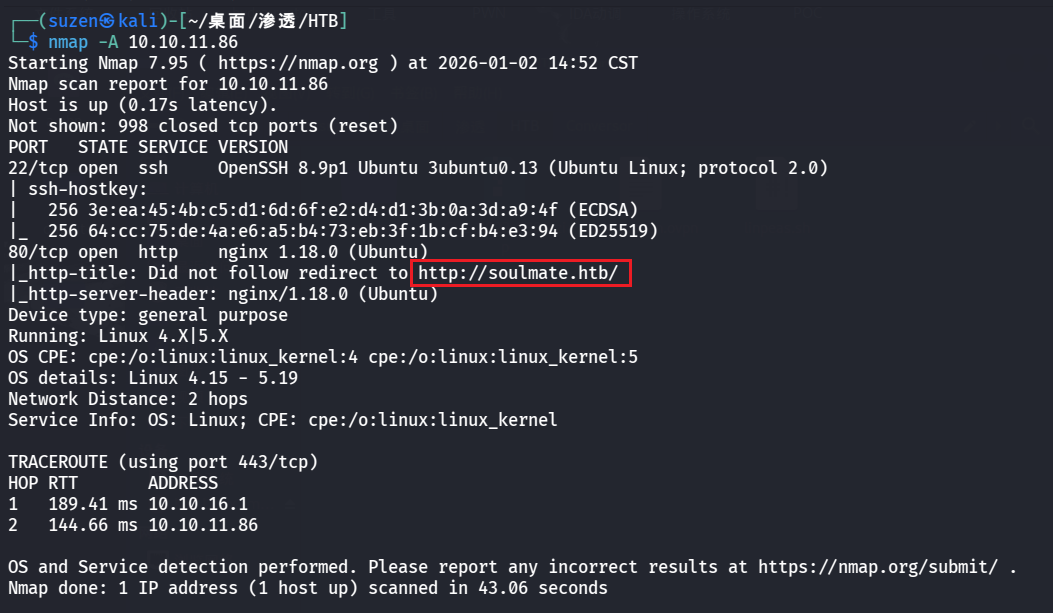The width and height of the screenshot is (1053, 613).
Task: Click the dollar sign prompt symbol
Action: 33,41
